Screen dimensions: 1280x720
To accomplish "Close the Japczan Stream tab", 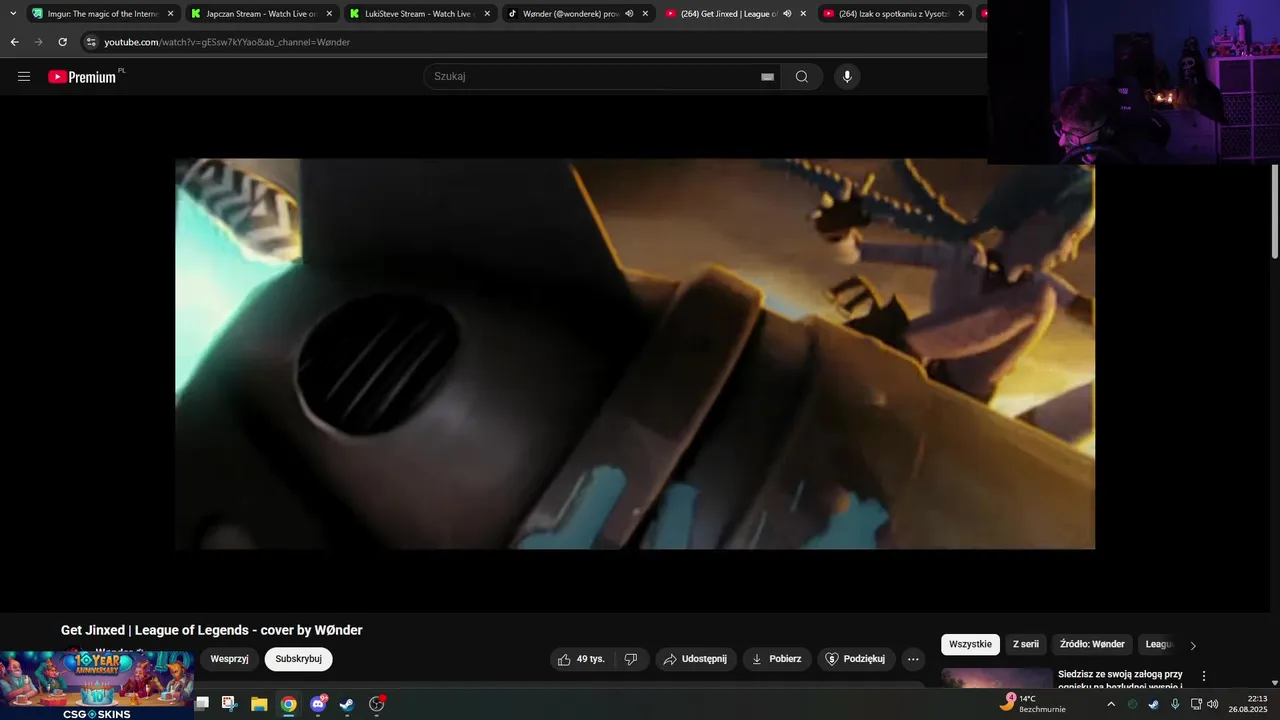I will pyautogui.click(x=328, y=14).
